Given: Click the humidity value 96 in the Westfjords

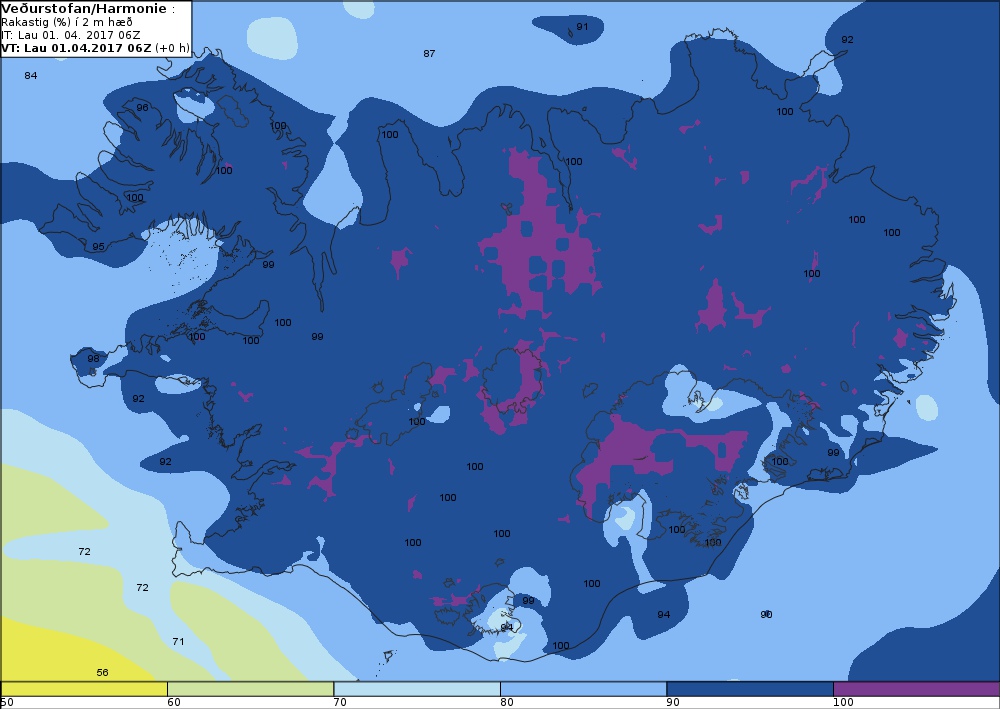Looking at the screenshot, I should 142,107.
